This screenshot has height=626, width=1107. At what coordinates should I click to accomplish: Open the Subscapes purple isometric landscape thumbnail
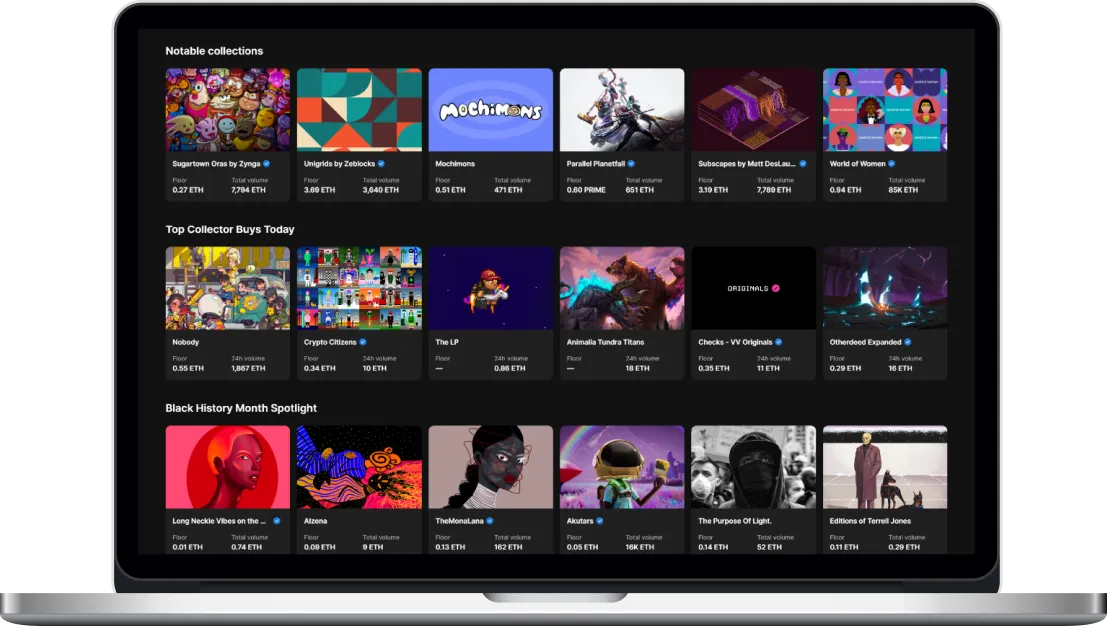753,109
